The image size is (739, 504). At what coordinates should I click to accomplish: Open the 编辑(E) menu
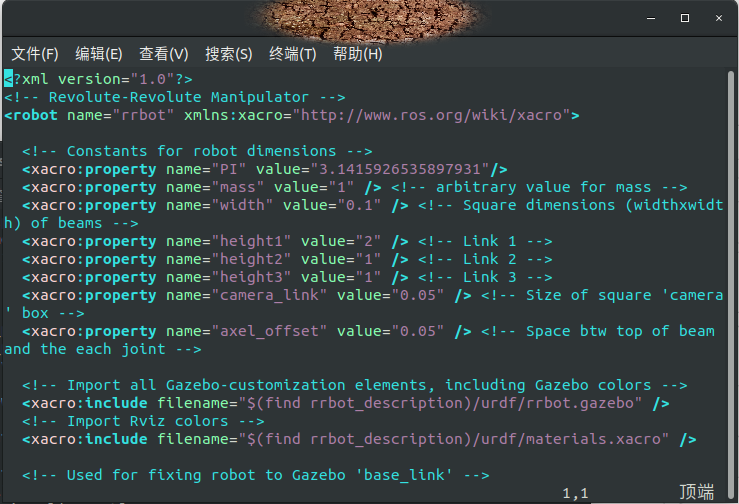coord(99,54)
